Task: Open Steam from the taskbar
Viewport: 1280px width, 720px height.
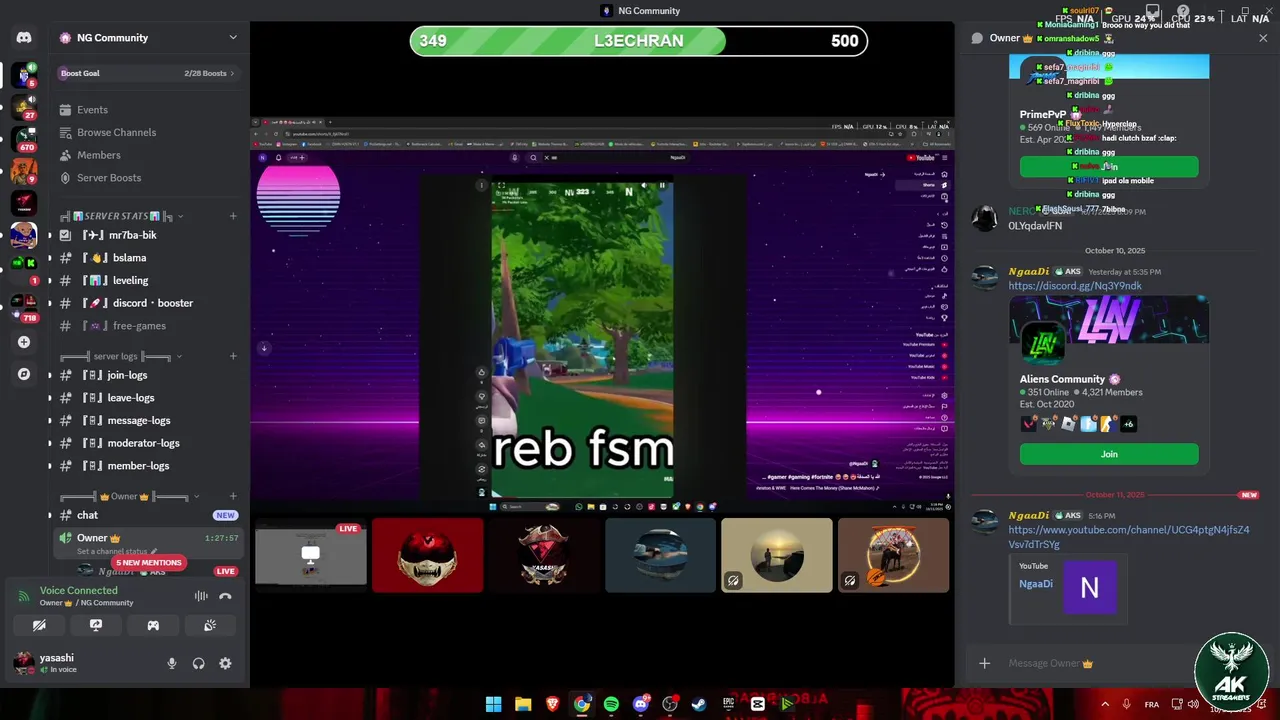Action: (699, 704)
